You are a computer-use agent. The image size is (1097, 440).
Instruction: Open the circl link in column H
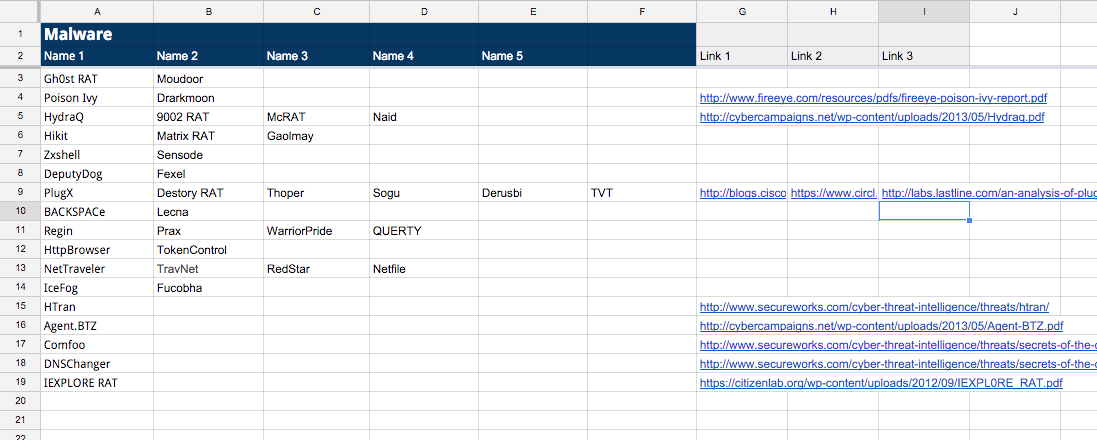click(x=833, y=193)
